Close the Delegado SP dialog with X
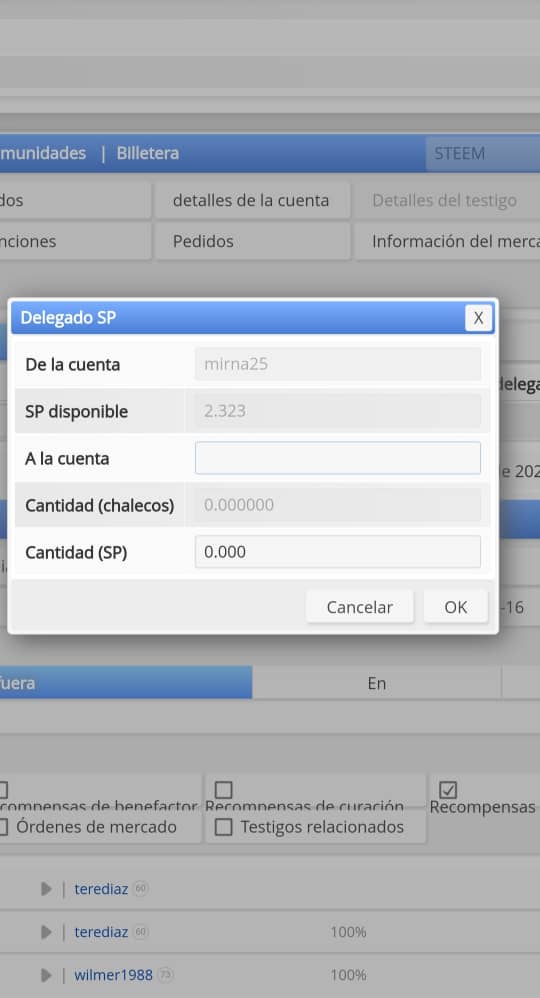Screen dimensions: 540x998 coord(478,318)
